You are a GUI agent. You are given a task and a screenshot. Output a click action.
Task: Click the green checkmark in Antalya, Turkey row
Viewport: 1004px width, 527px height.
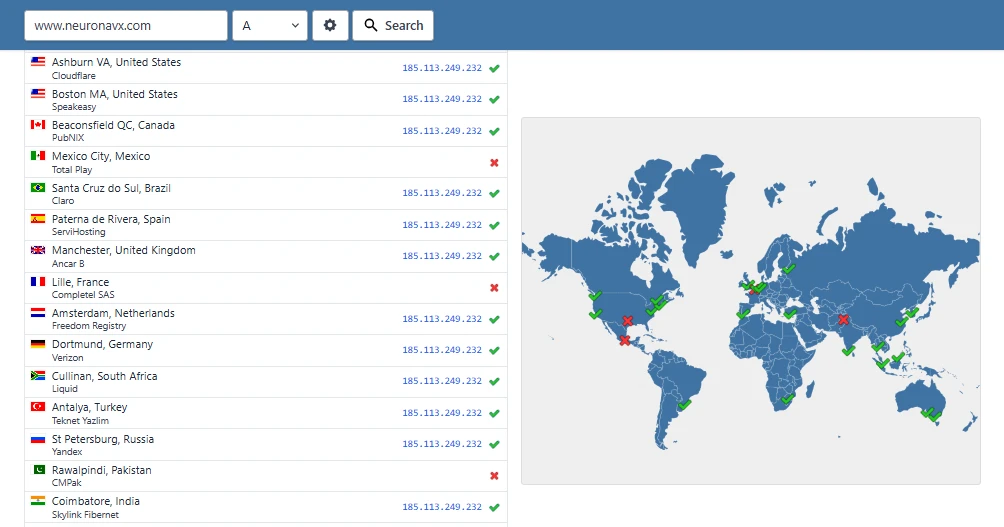point(494,413)
